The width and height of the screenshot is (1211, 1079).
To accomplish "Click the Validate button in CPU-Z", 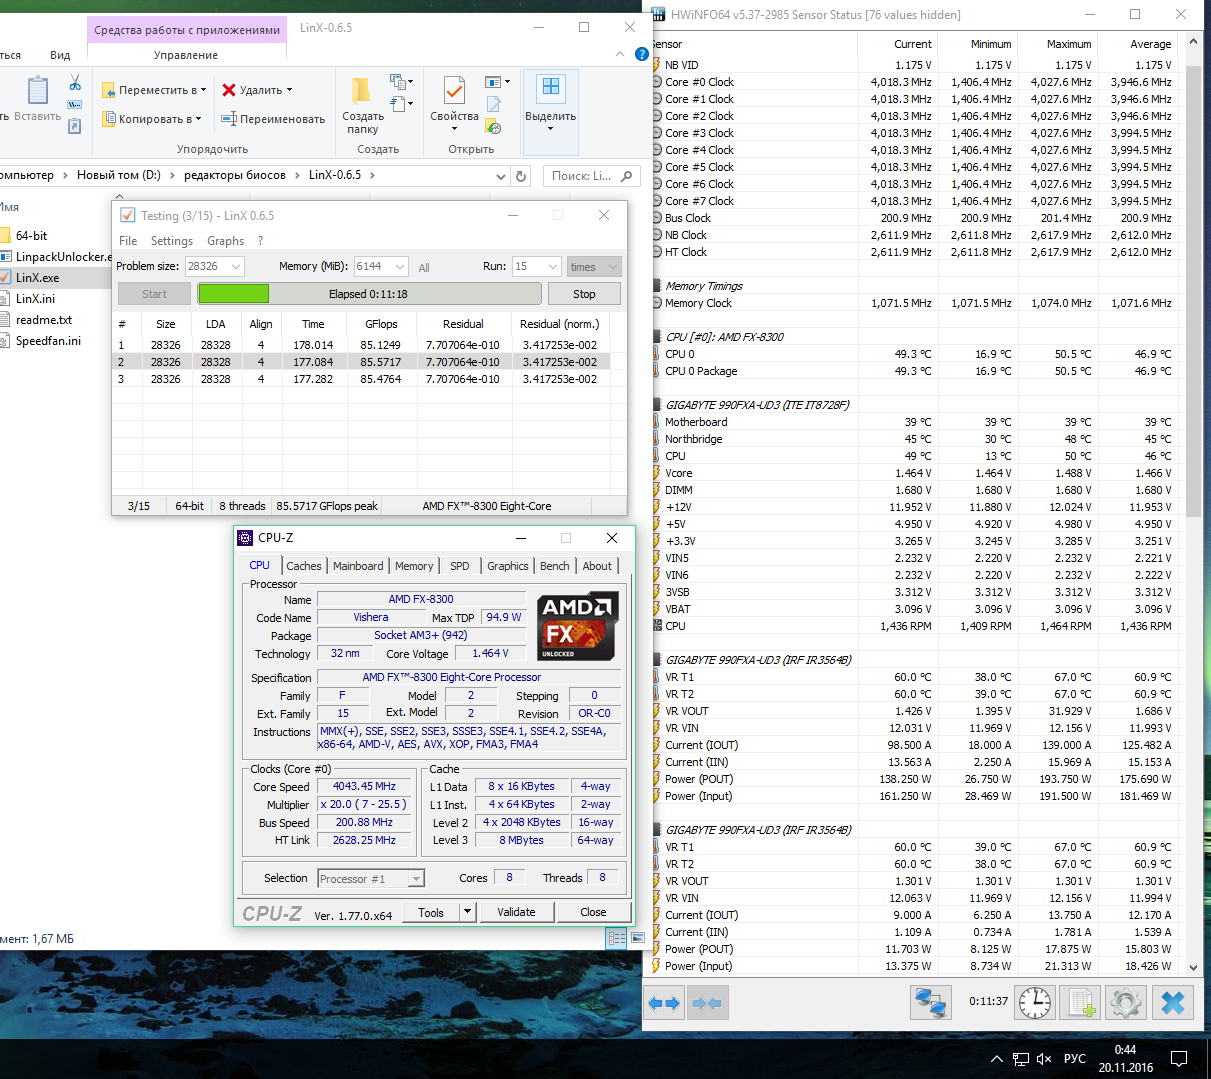I will click(516, 912).
